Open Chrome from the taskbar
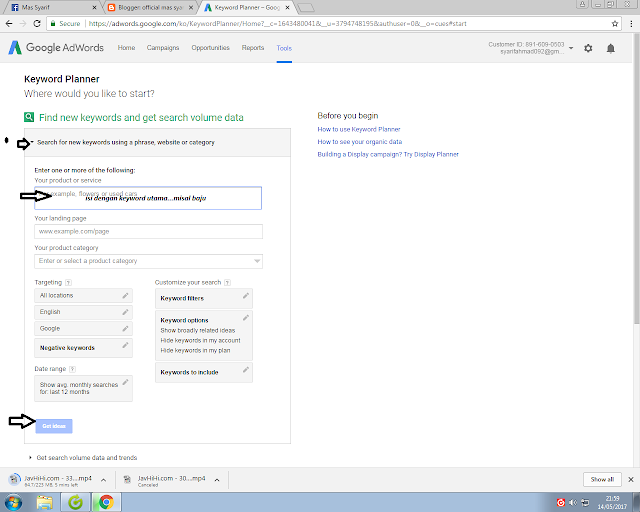Screen dimensions: 640x512 pos(106,502)
